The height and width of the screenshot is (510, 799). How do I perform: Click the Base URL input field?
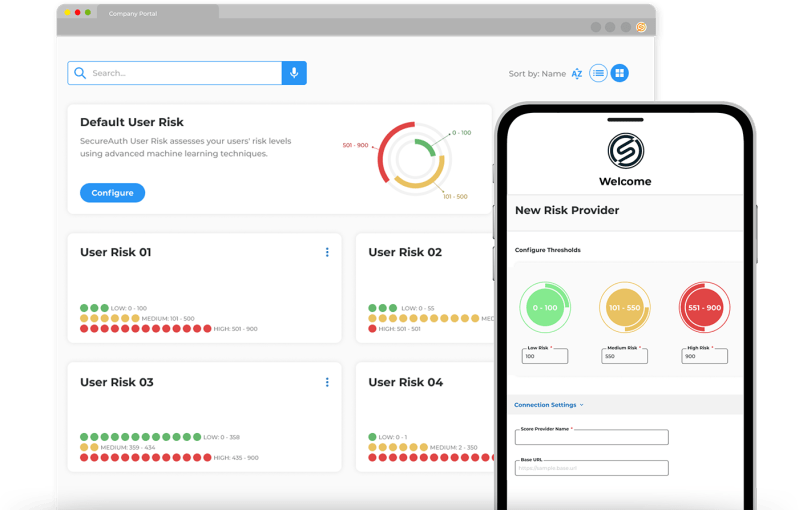point(592,468)
